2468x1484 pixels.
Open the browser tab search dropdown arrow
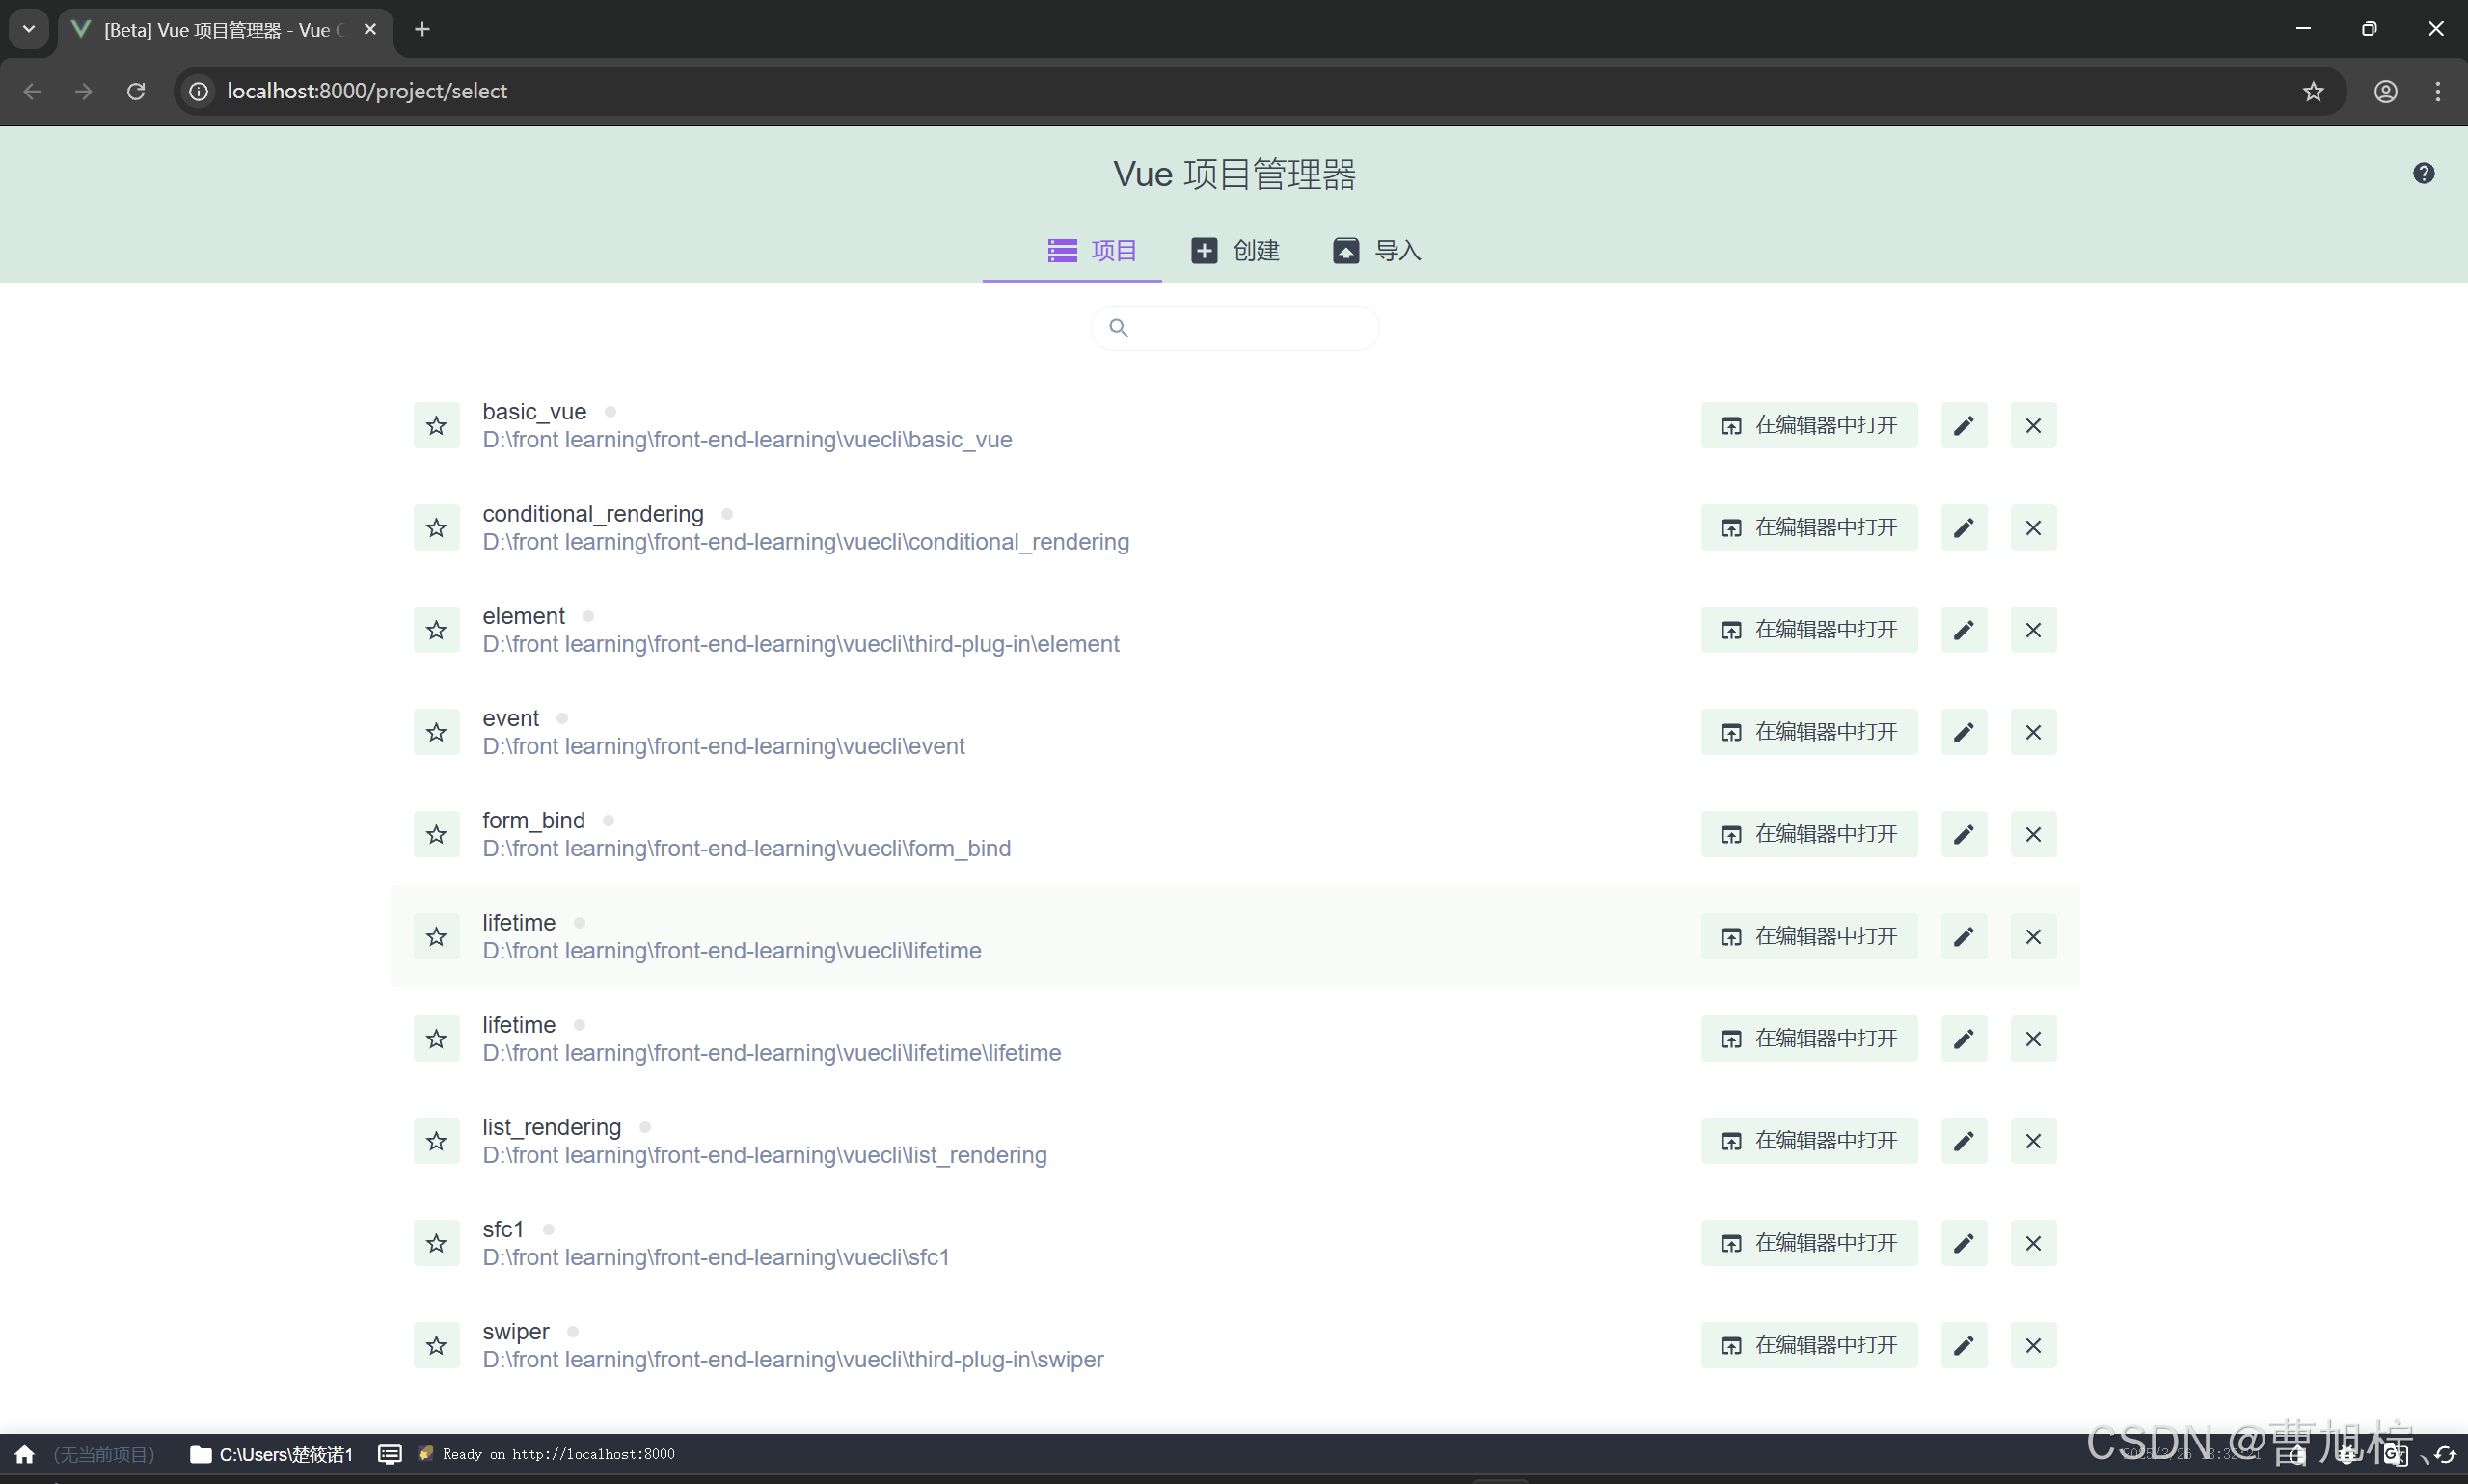28,29
